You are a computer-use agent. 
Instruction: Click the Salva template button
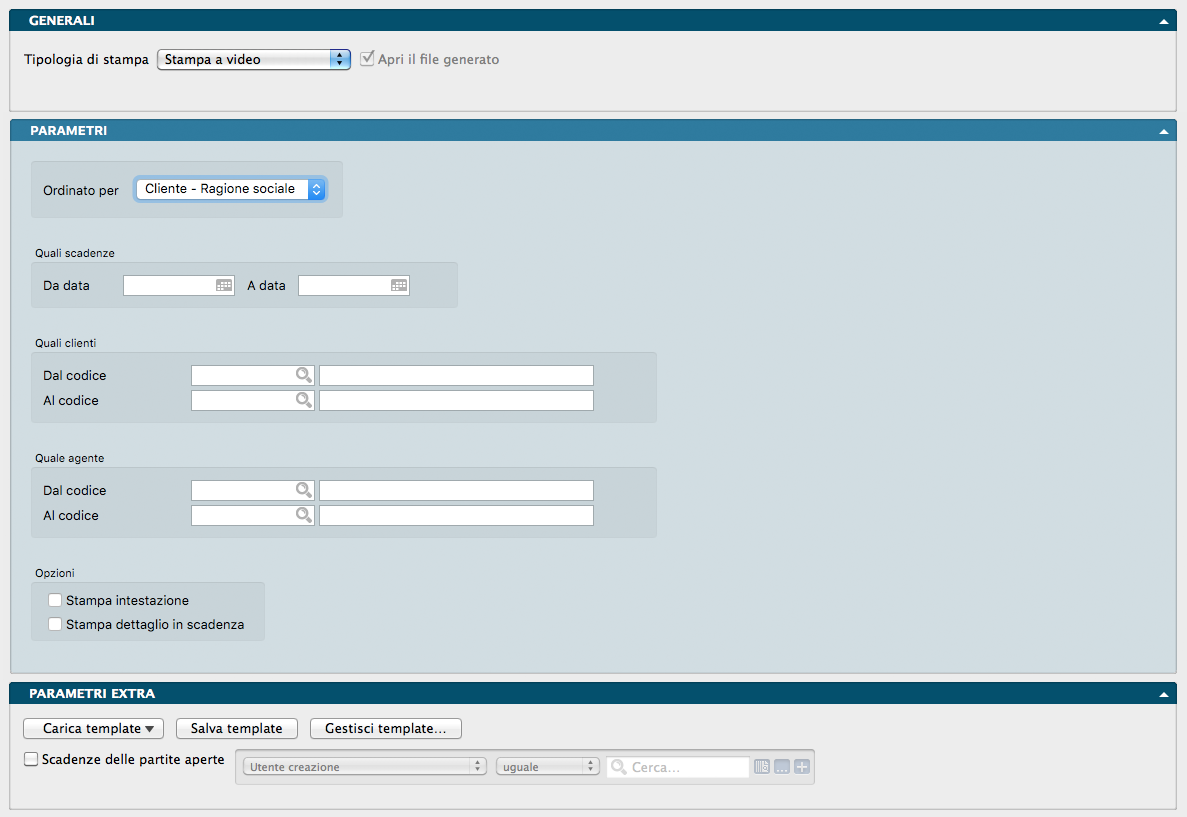point(237,729)
